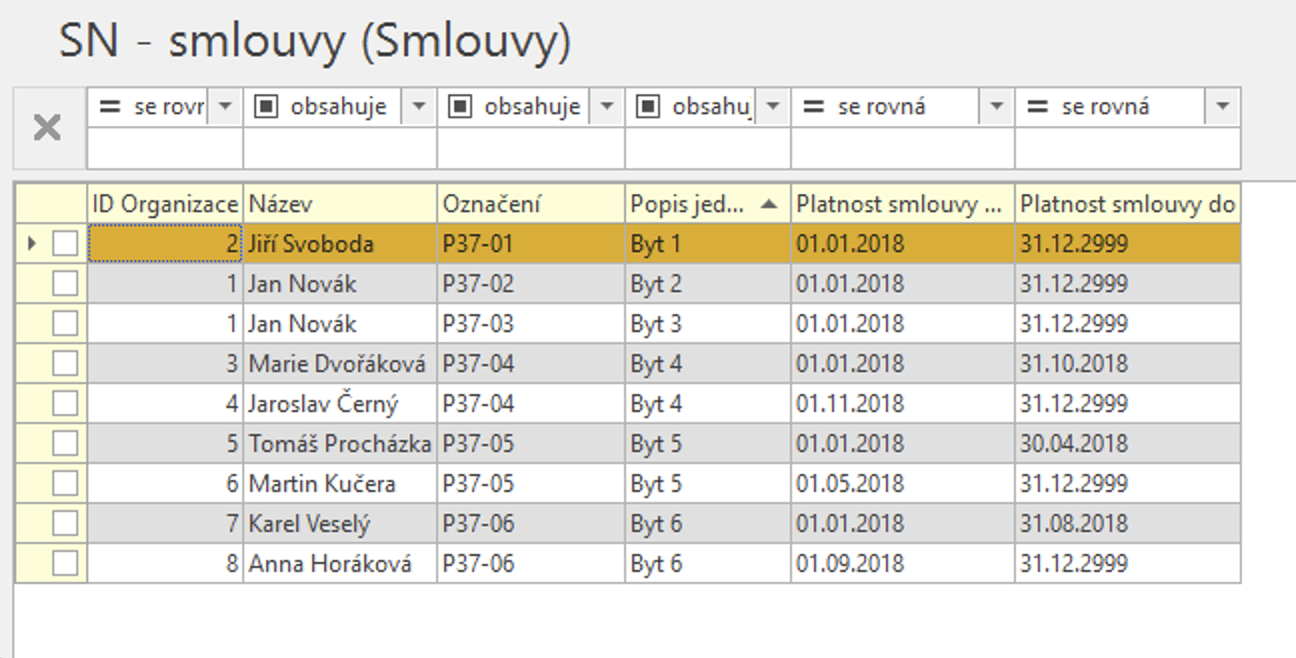Select the Tomáš Procházka name cell
Viewport: 1296px width, 658px height.
pos(340,444)
